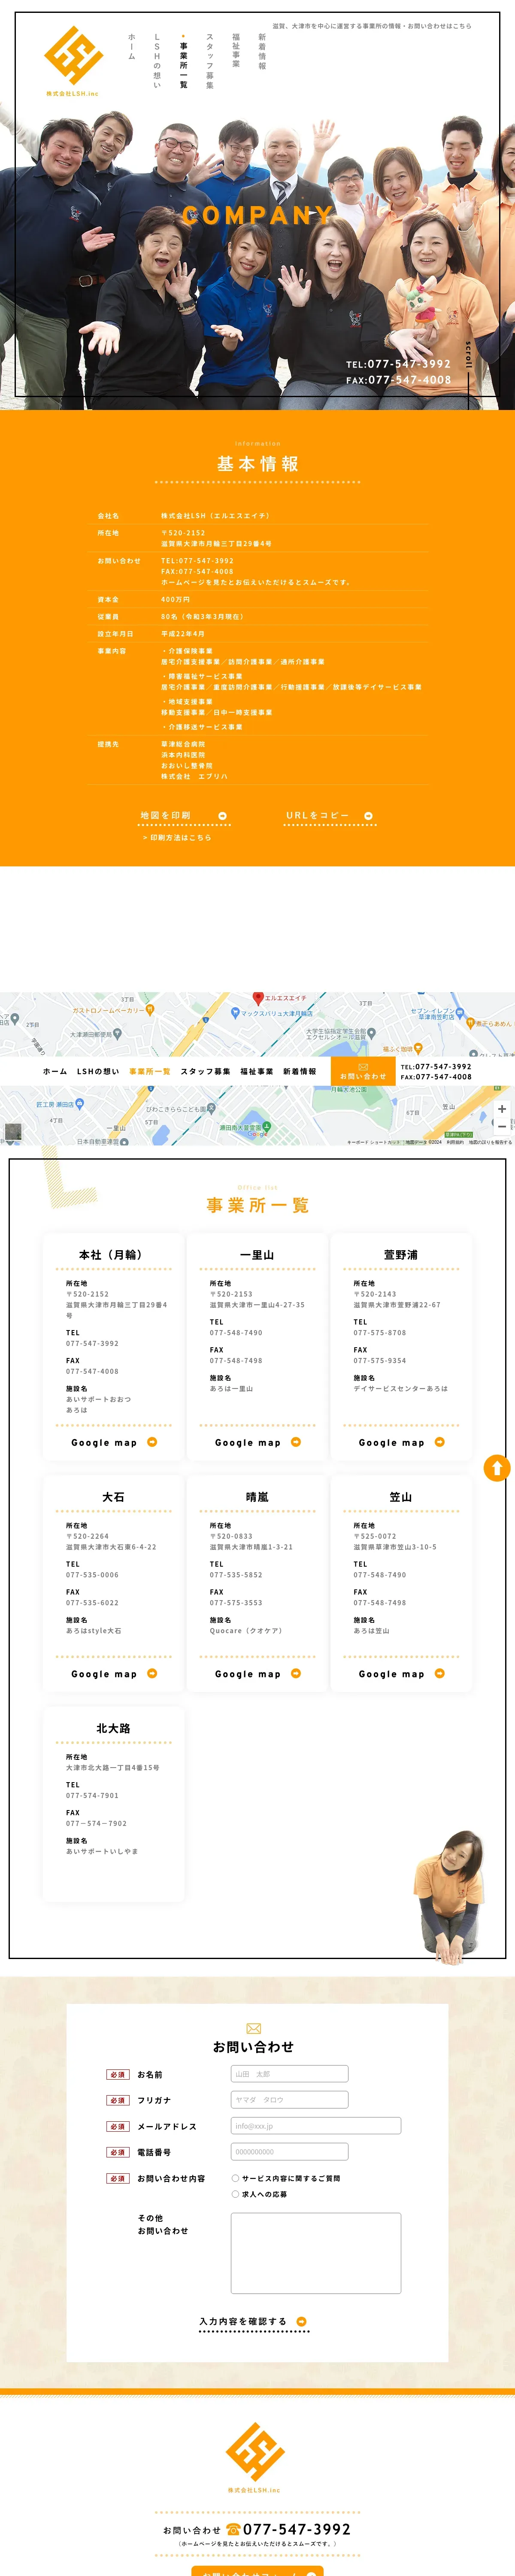Click the orange back-to-top arrow button
This screenshot has width=515, height=2576.
point(497,1467)
